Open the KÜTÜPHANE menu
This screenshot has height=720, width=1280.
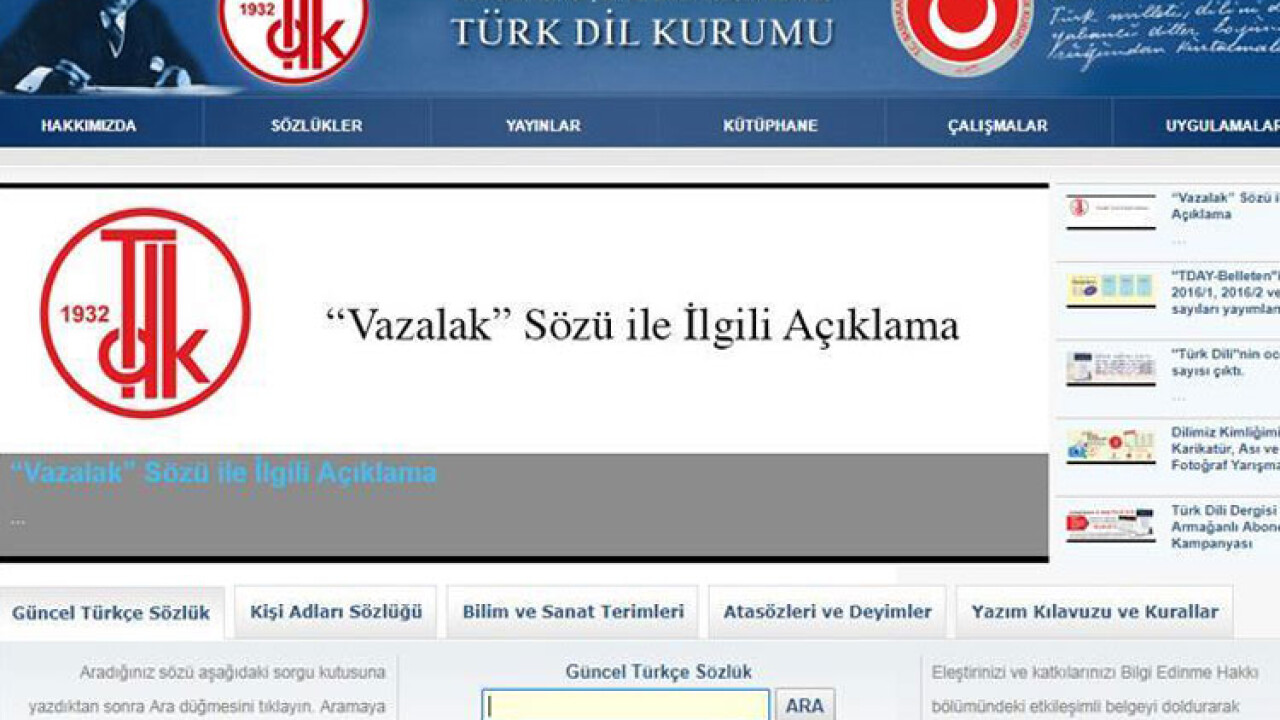pos(770,126)
